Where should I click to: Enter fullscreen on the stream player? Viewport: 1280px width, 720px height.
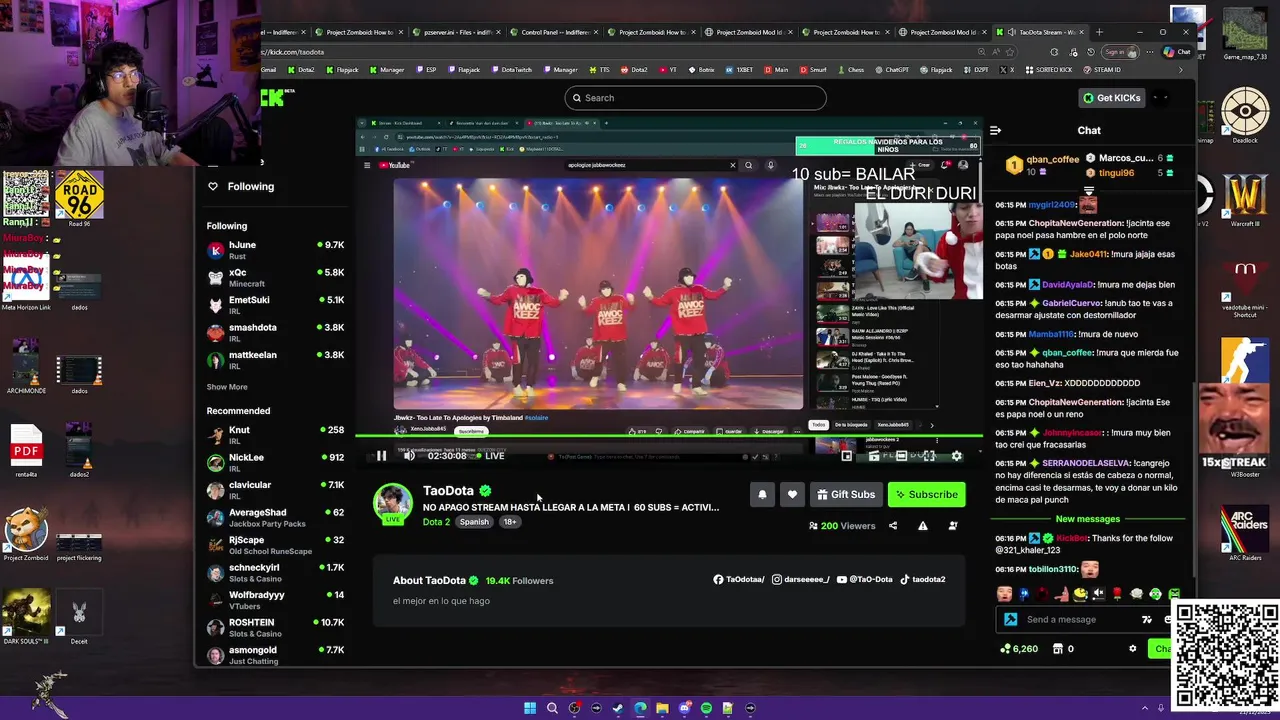(x=929, y=456)
